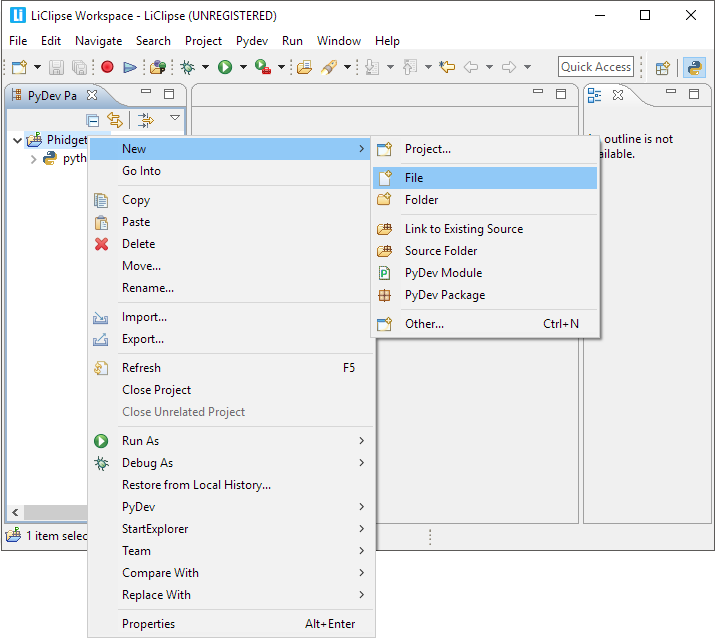
Task: Click the Package Explorer scroll-left arrow
Action: click(x=15, y=512)
